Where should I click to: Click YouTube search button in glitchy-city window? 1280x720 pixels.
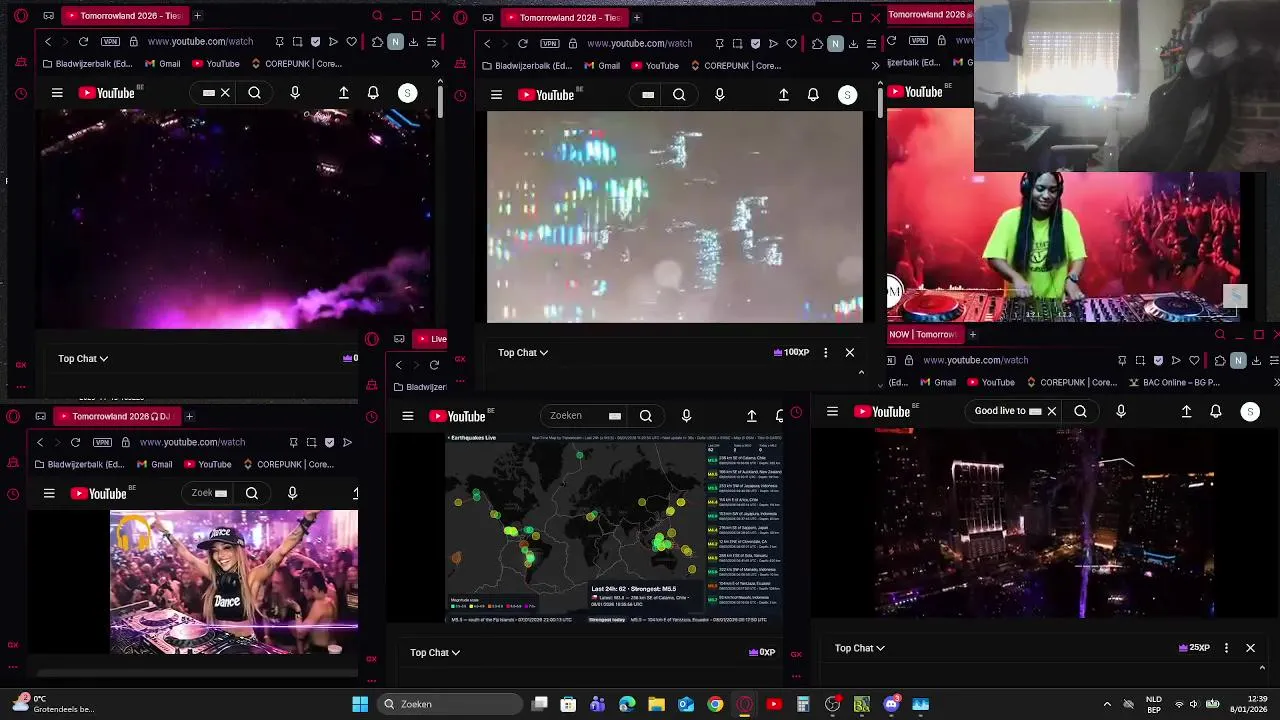pos(679,95)
